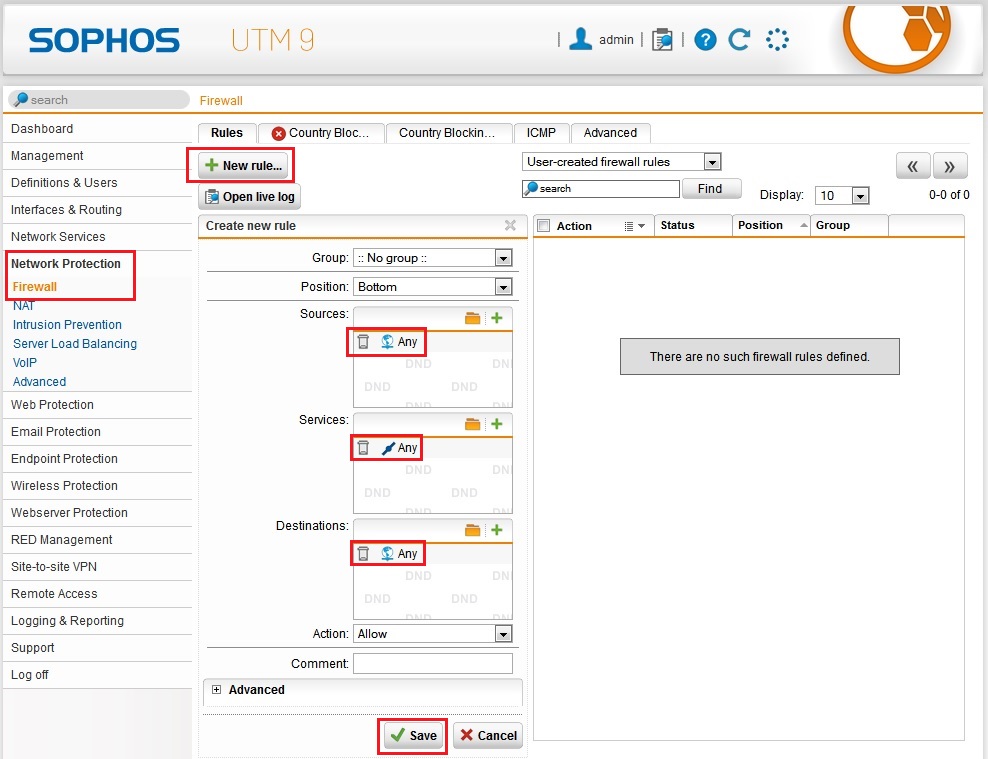Viewport: 988px width, 759px height.
Task: Remove Any from Destinations via trash icon
Action: pos(364,553)
